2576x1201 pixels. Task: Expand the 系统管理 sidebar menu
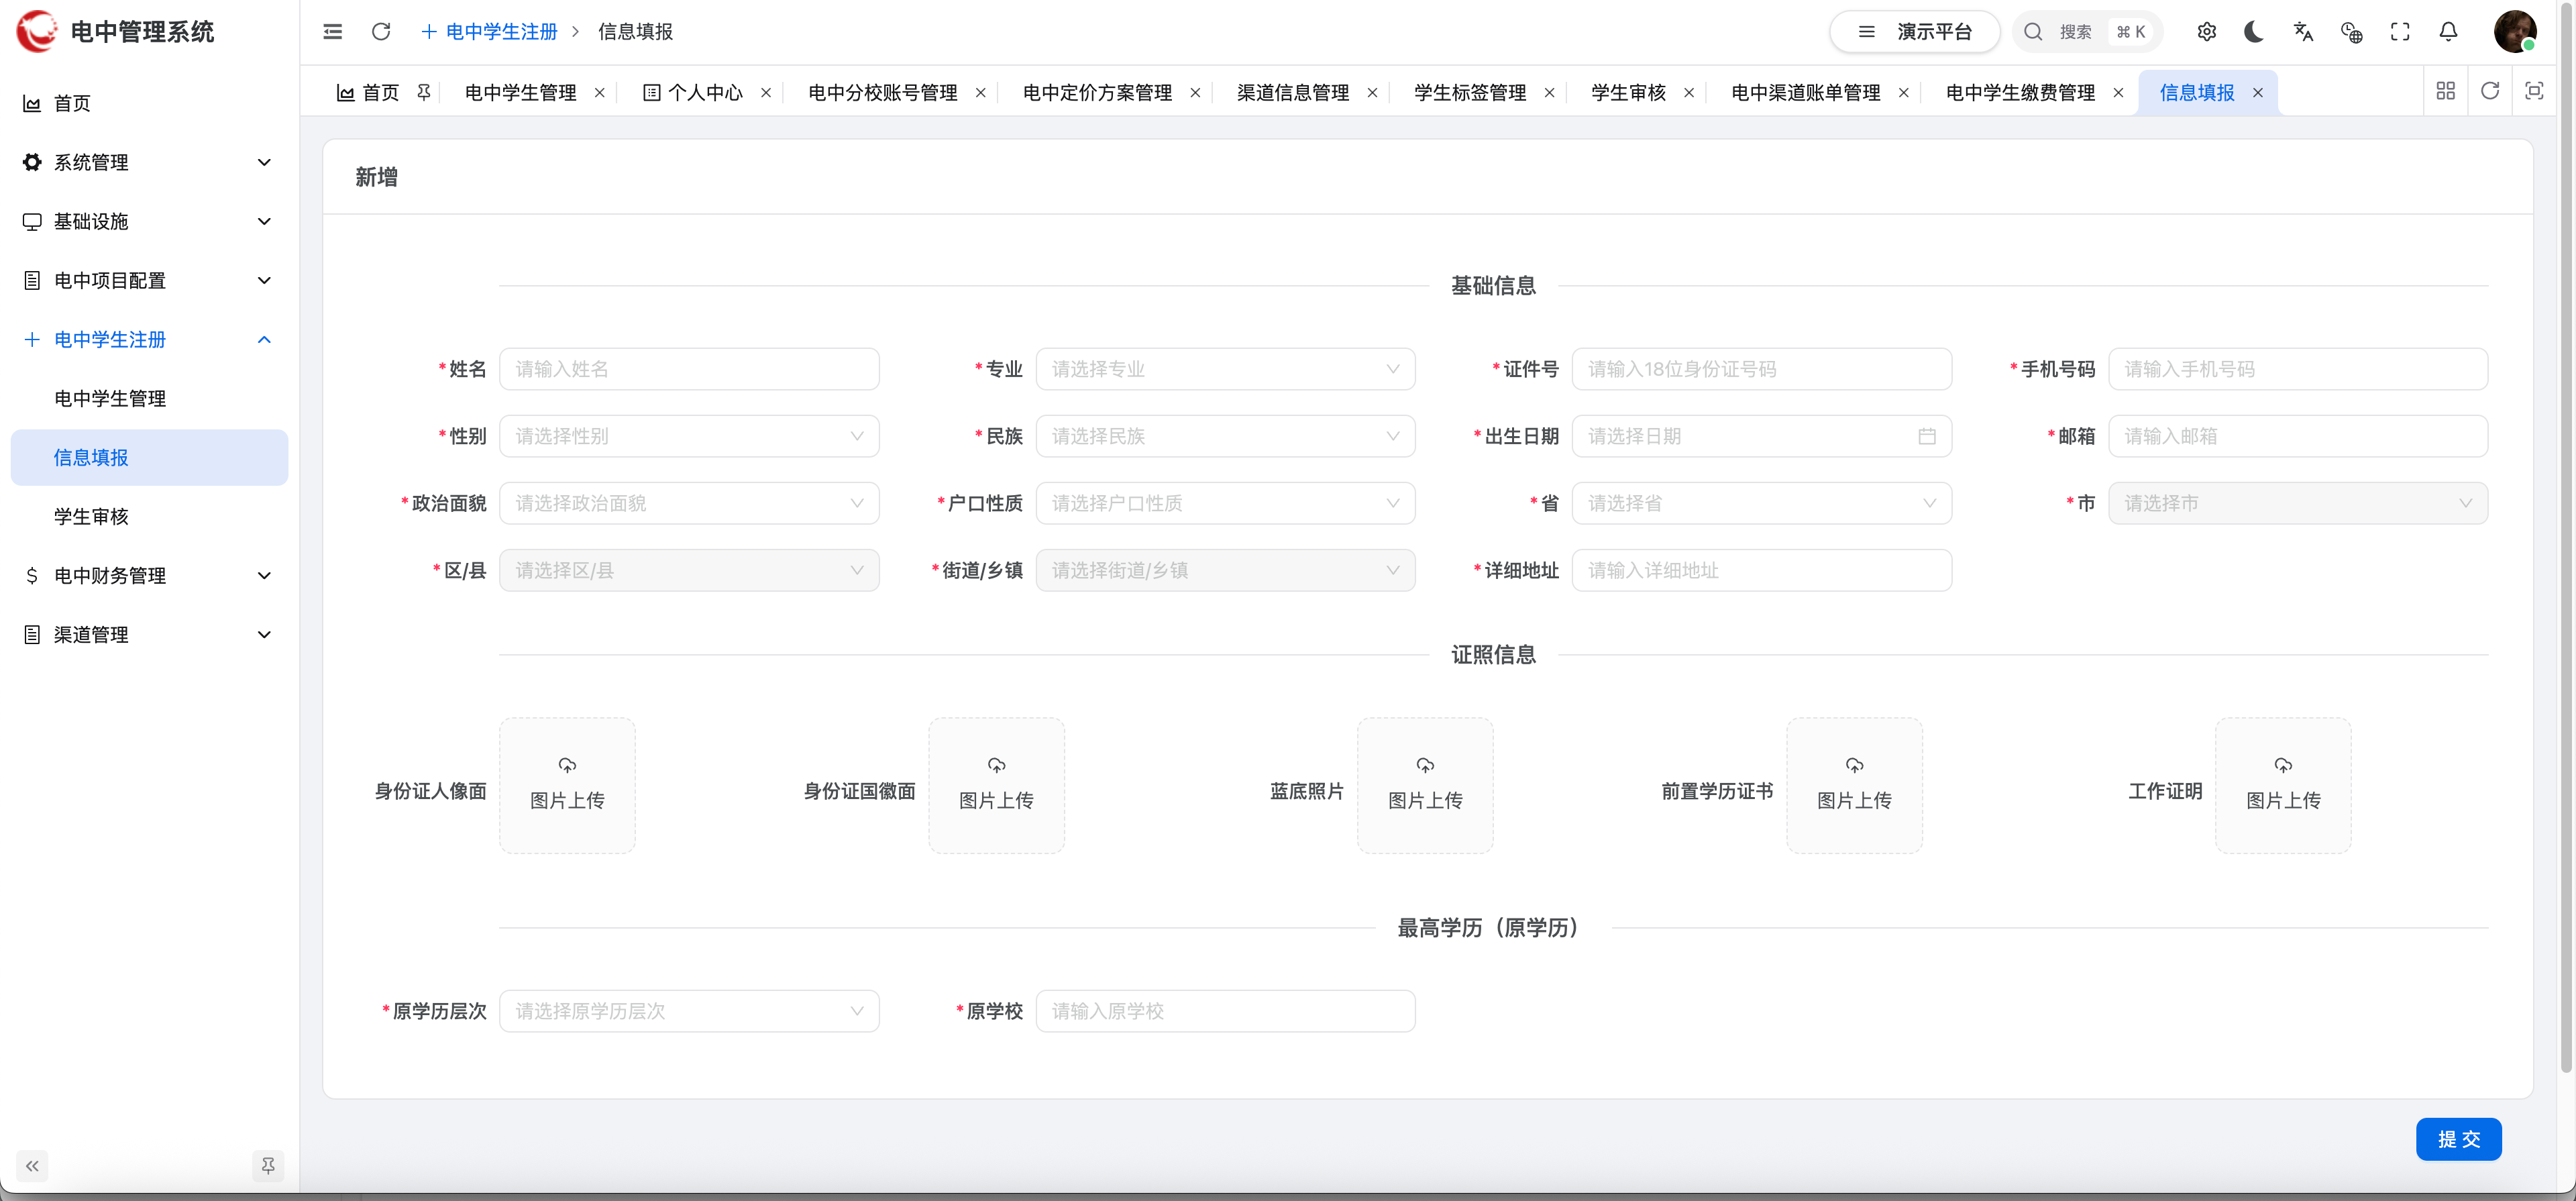(148, 162)
